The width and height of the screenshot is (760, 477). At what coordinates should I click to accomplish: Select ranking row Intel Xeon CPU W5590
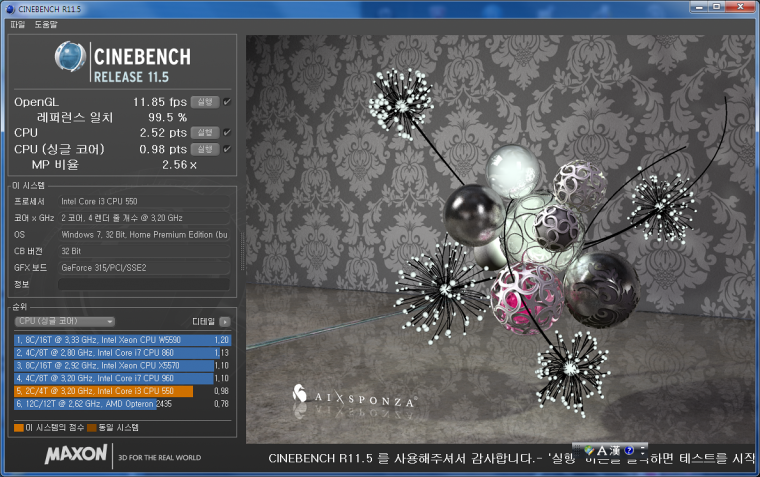(123, 340)
